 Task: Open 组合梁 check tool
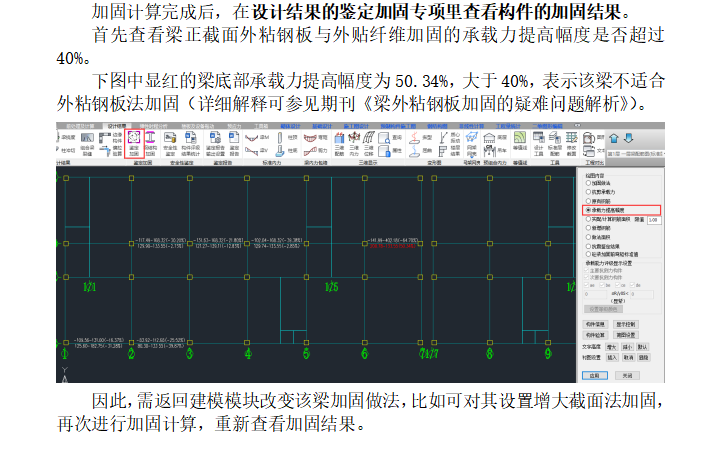[x=87, y=143]
